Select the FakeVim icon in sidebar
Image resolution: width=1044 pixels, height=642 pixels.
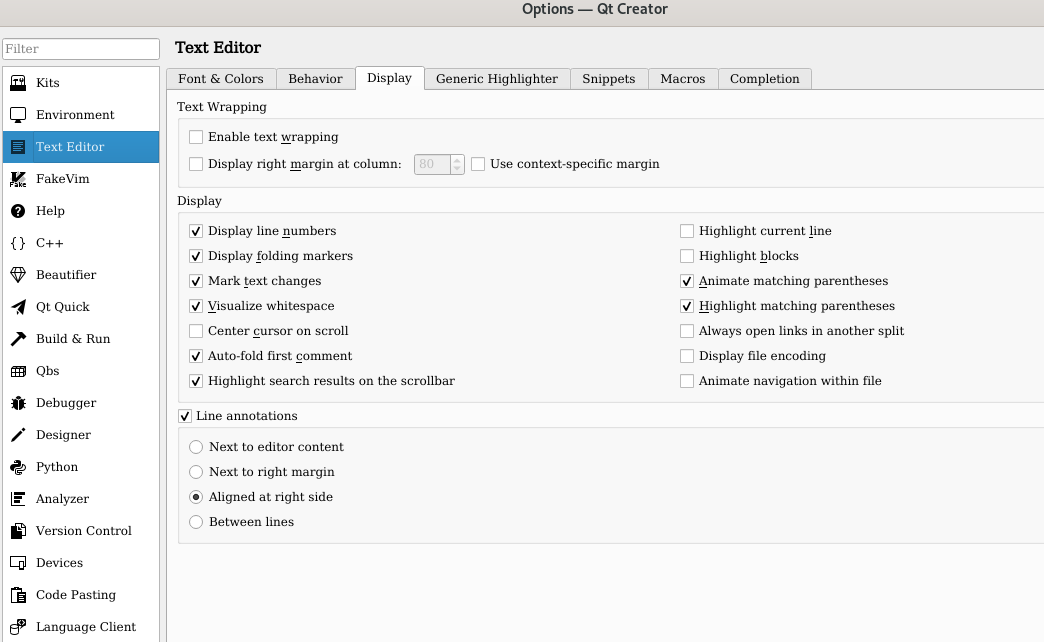point(18,179)
